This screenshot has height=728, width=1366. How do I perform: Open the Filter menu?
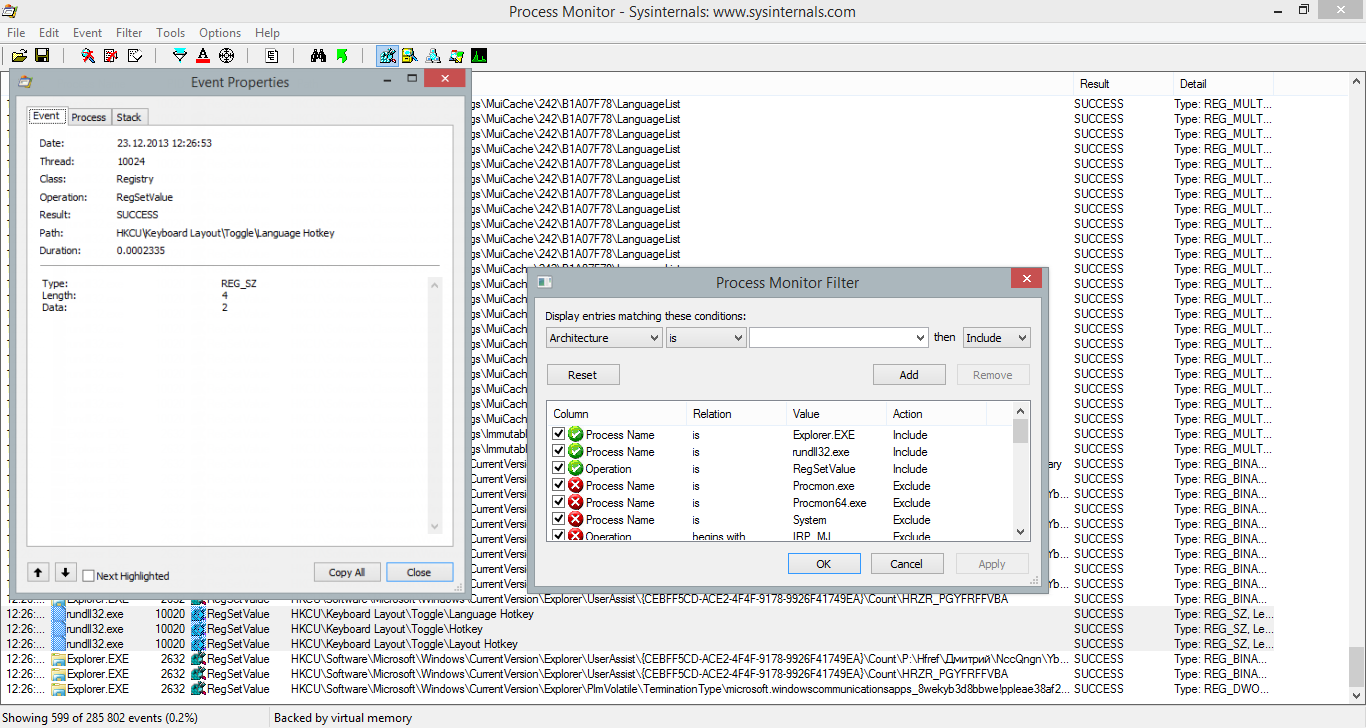pos(129,33)
